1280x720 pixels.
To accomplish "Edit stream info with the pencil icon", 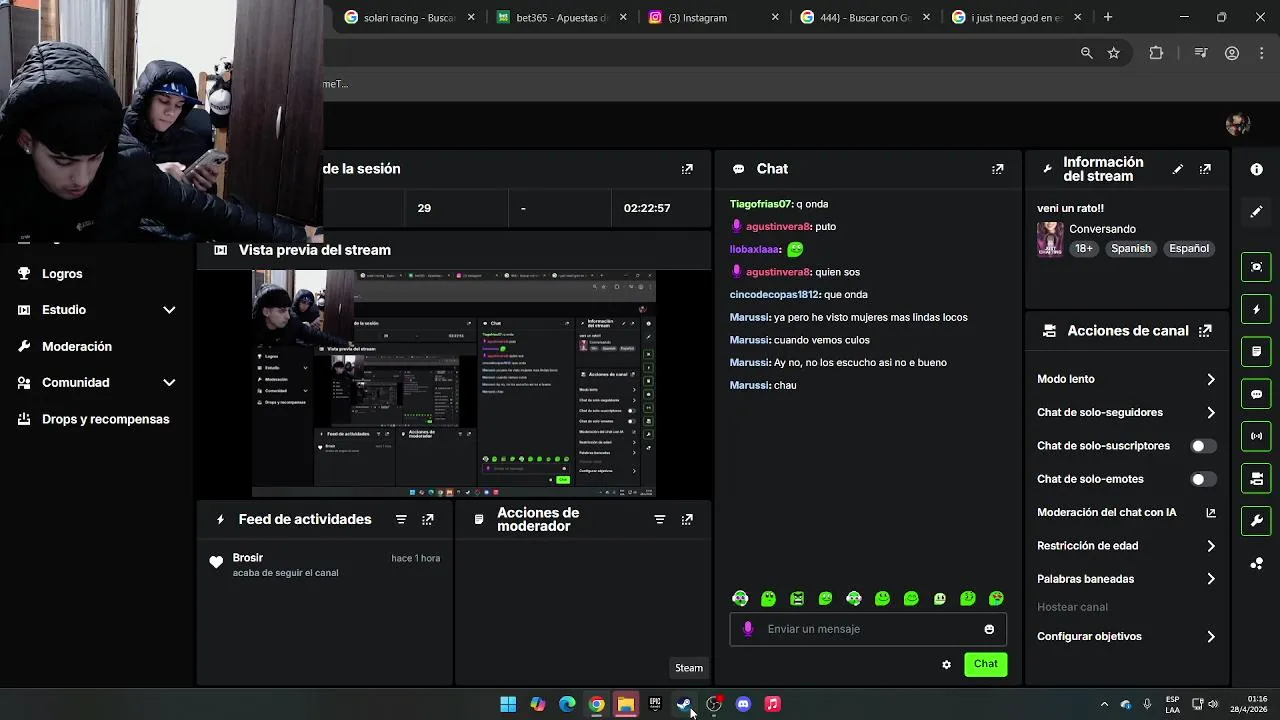I will point(1177,169).
